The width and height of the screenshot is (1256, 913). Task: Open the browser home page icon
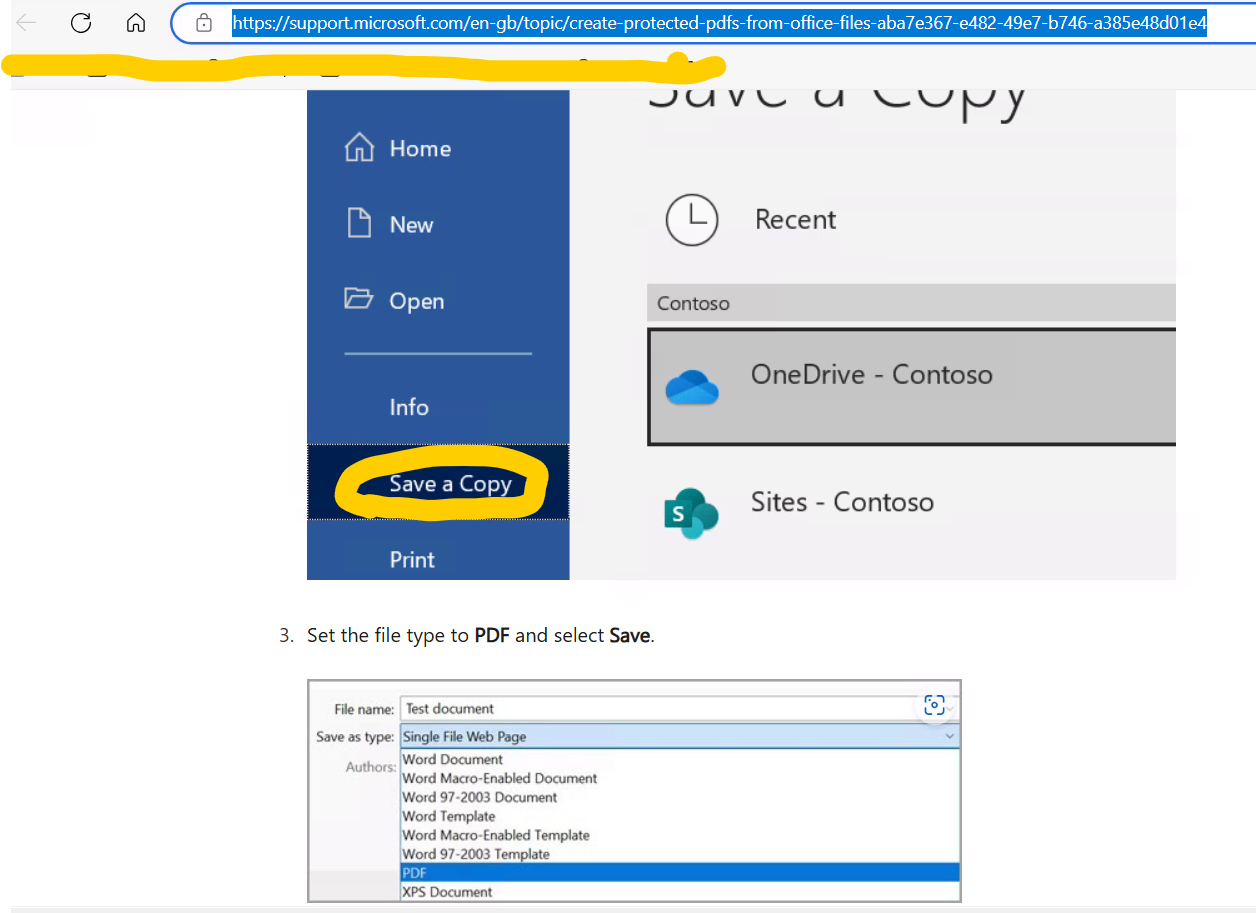pyautogui.click(x=137, y=24)
